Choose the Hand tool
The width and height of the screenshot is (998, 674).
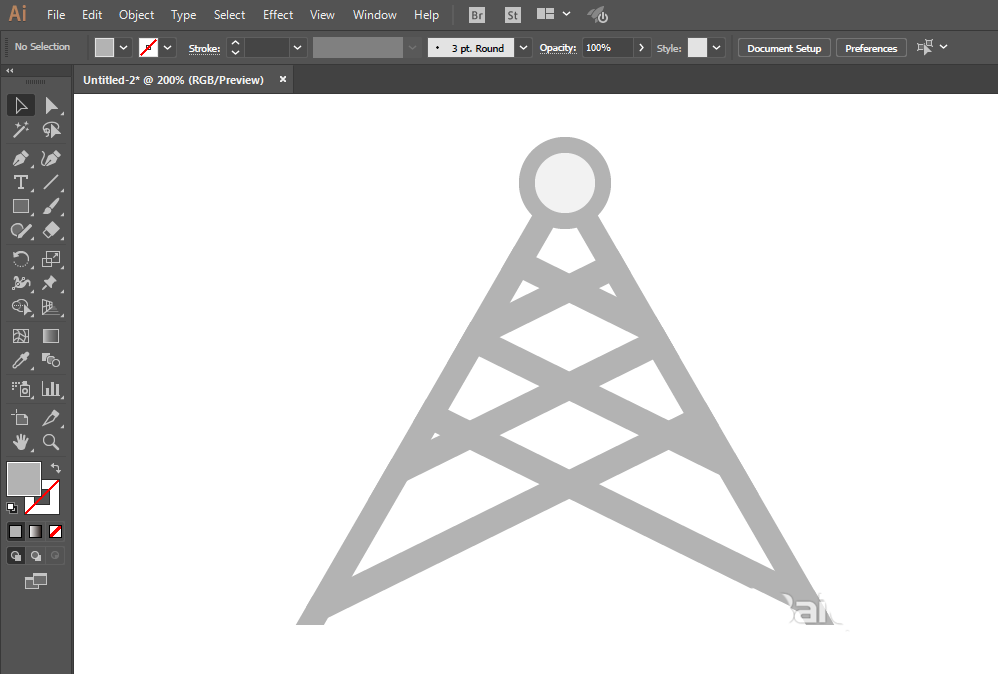coord(20,441)
